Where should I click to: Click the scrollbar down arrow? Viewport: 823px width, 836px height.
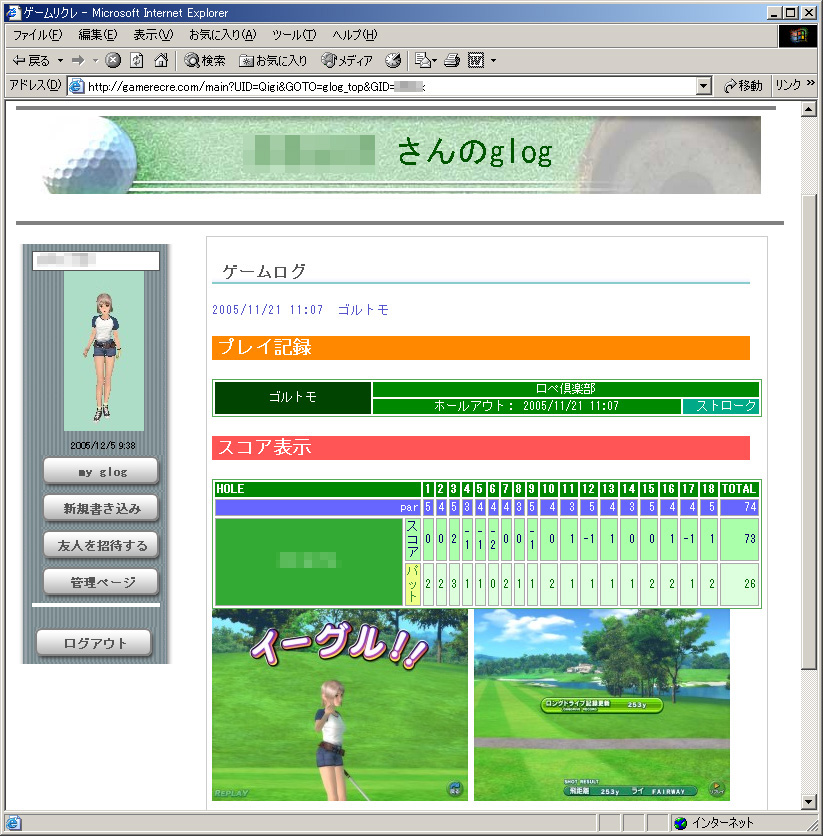[809, 801]
